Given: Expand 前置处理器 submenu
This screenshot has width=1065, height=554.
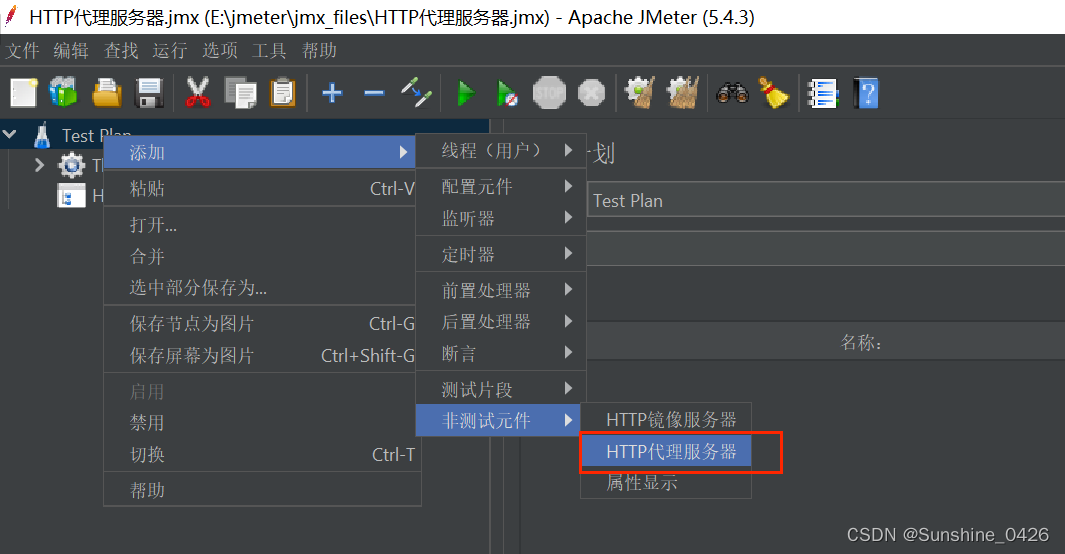Looking at the screenshot, I should (x=501, y=290).
